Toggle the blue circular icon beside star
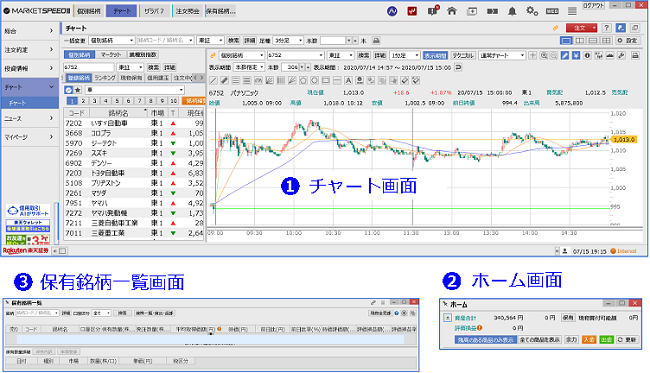Image resolution: width=650 pixels, height=373 pixels. (x=68, y=90)
